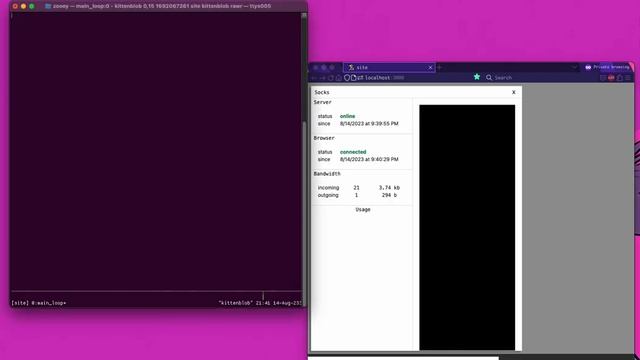The height and width of the screenshot is (360, 640).
Task: Close the terminal window with red button
Action: tap(15, 6)
